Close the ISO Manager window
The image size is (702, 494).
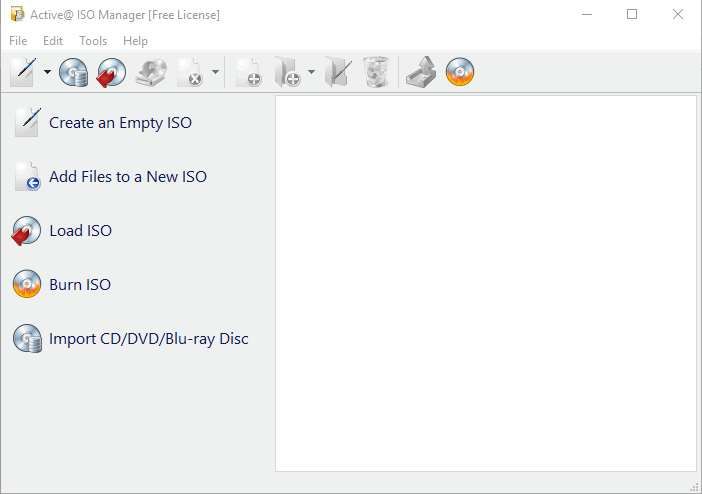[x=678, y=14]
